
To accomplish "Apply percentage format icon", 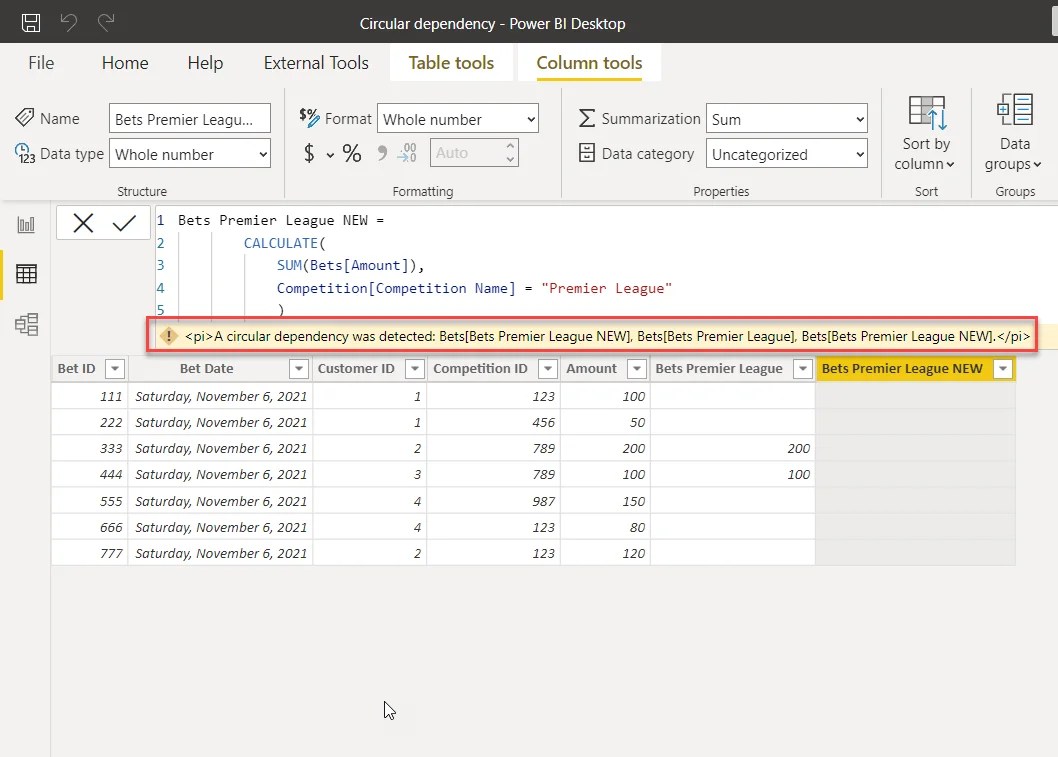I will (x=352, y=153).
